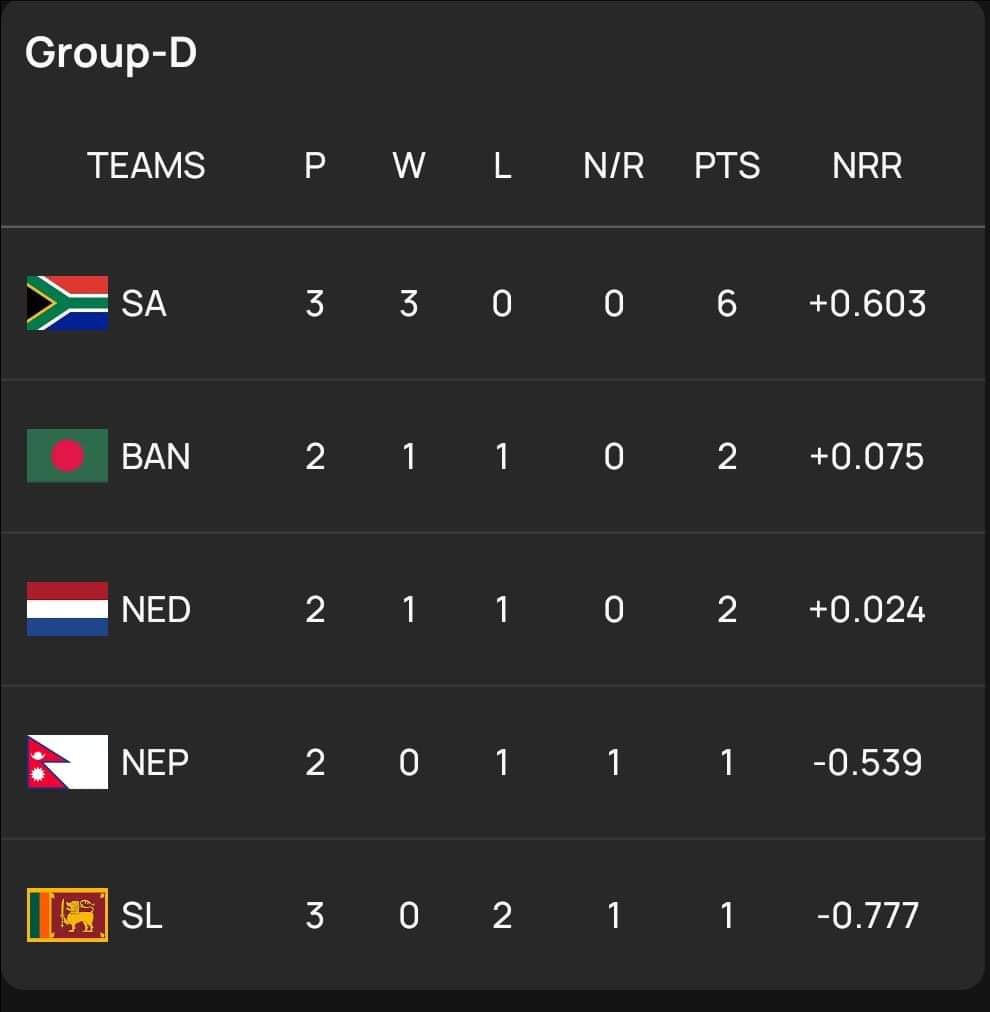Click the Nepal flag icon
Viewport: 990px width, 1012px height.
click(67, 762)
